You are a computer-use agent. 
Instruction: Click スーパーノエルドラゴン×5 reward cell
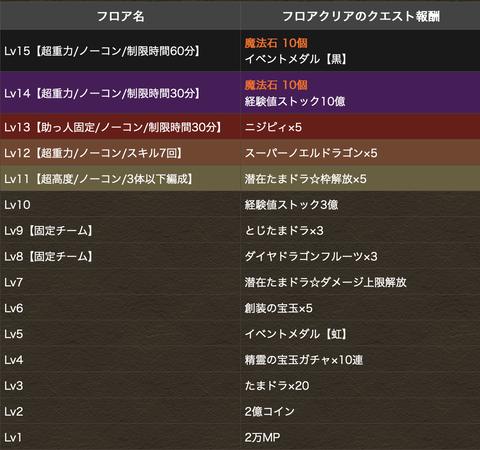click(x=360, y=153)
